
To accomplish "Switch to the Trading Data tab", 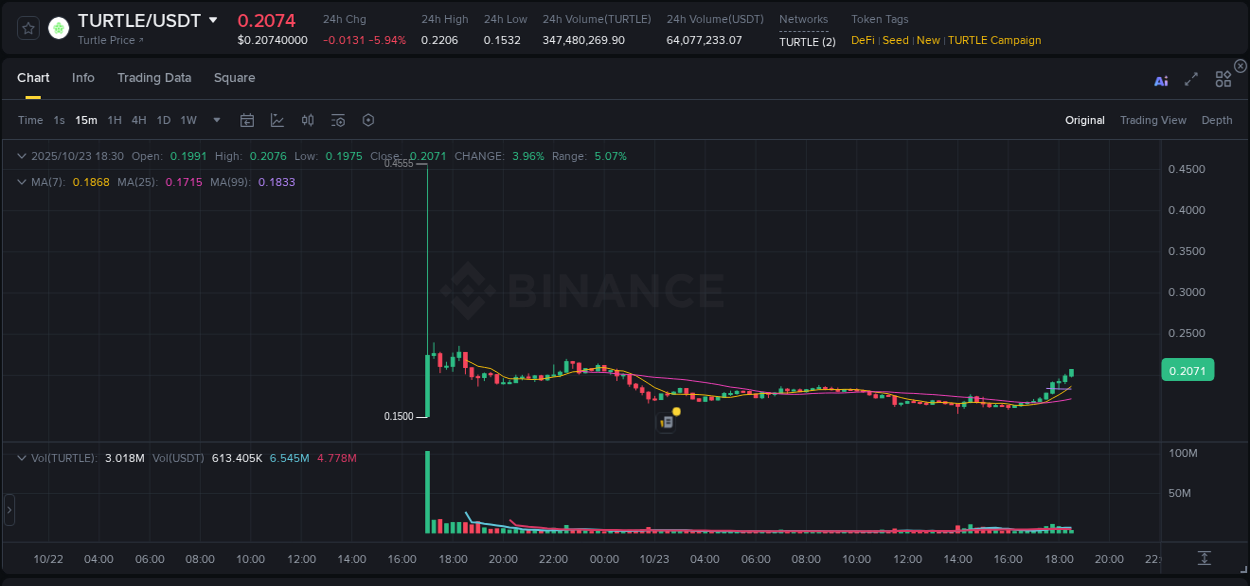I will 154,77.
